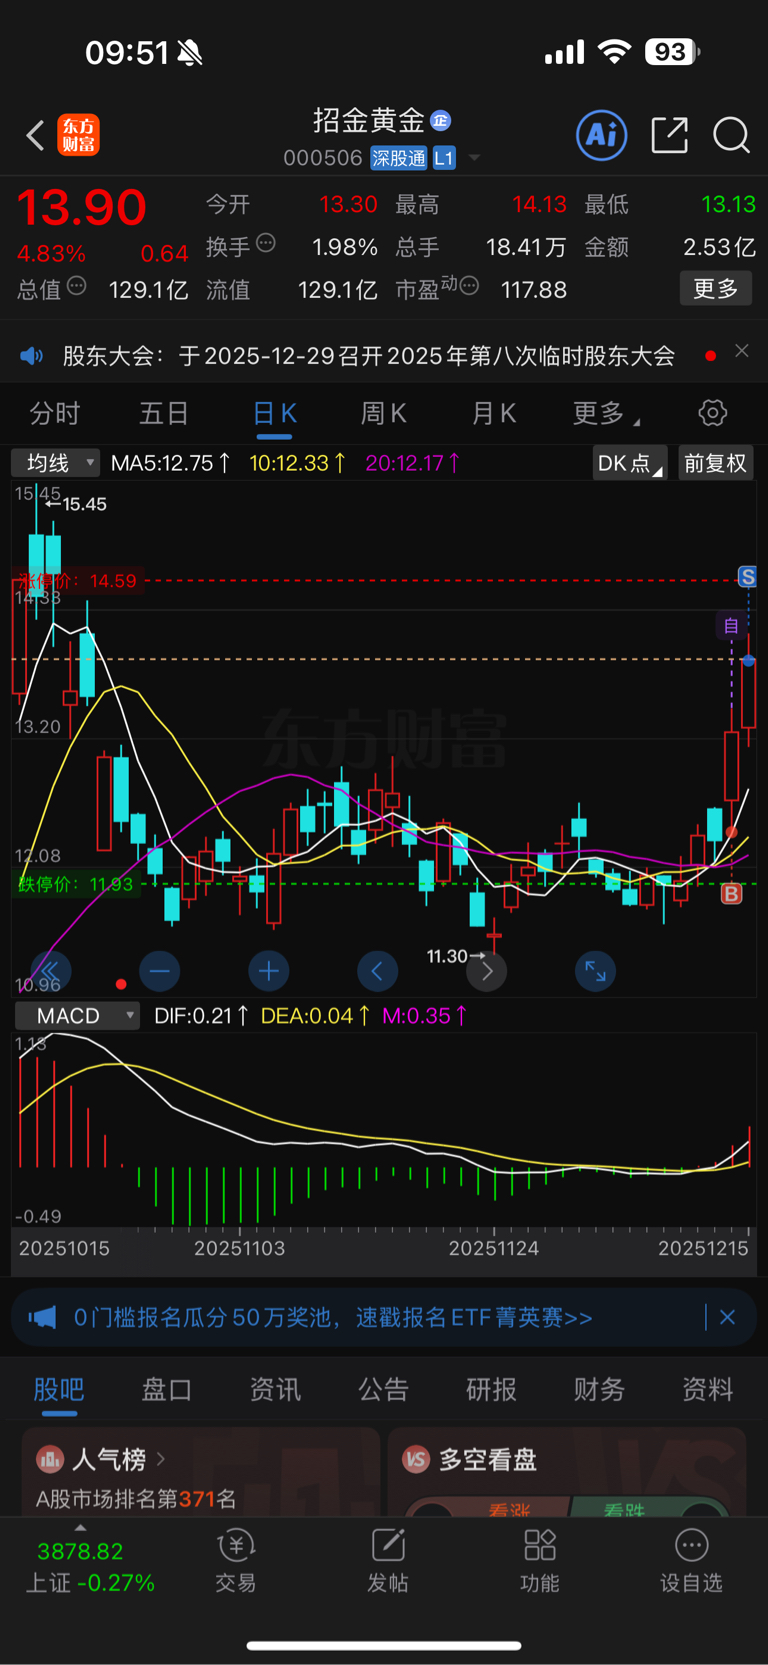Screen dimensions: 768x1665
Task: Move chart left with previous arrow
Action: pyautogui.click(x=377, y=970)
